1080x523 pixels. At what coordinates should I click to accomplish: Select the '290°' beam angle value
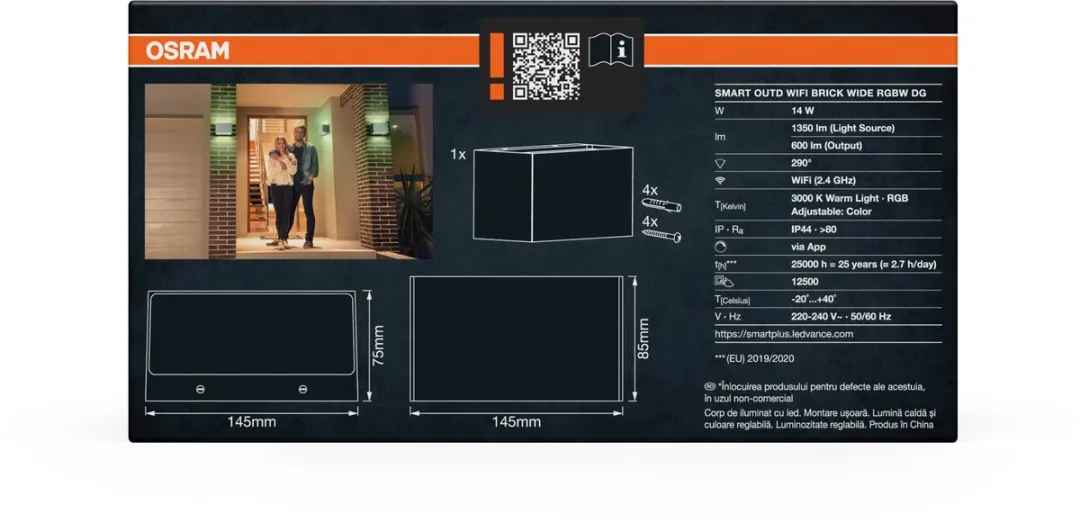(802, 163)
